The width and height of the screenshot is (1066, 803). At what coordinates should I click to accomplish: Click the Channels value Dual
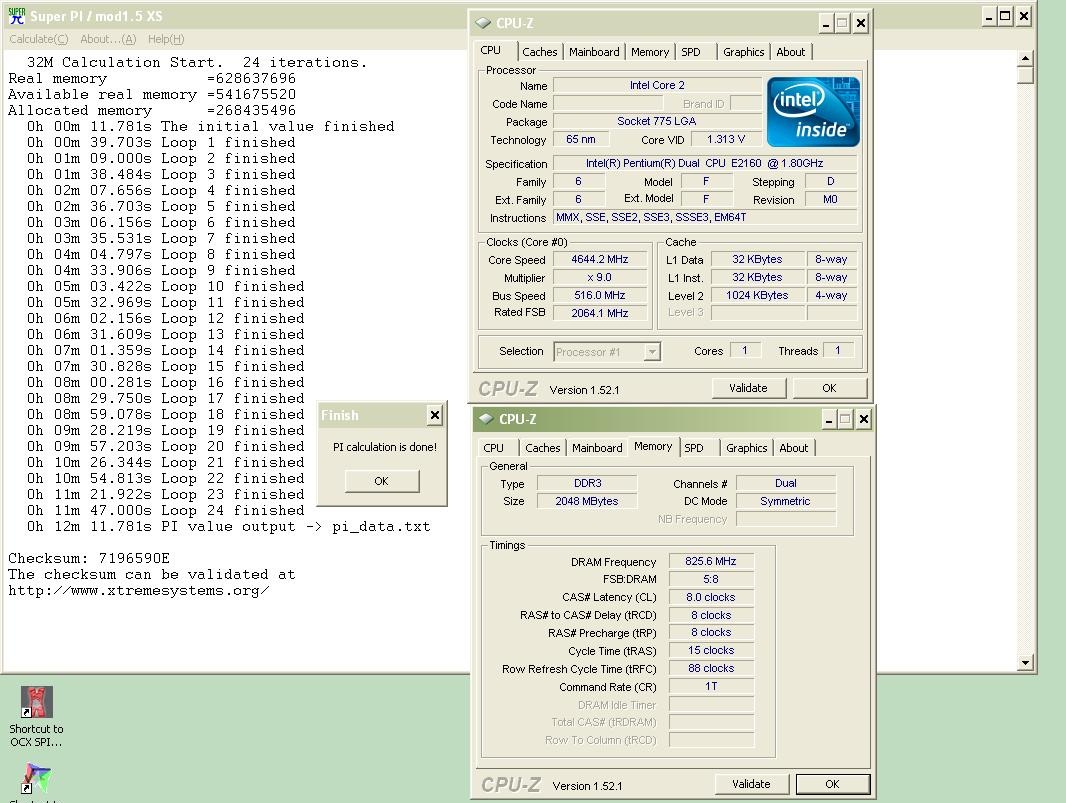pyautogui.click(x=786, y=483)
